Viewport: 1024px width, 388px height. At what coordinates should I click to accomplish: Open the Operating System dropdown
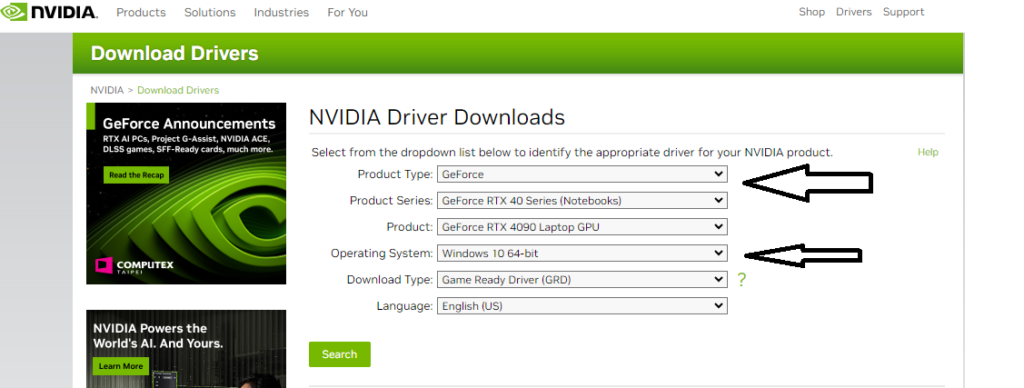[582, 253]
